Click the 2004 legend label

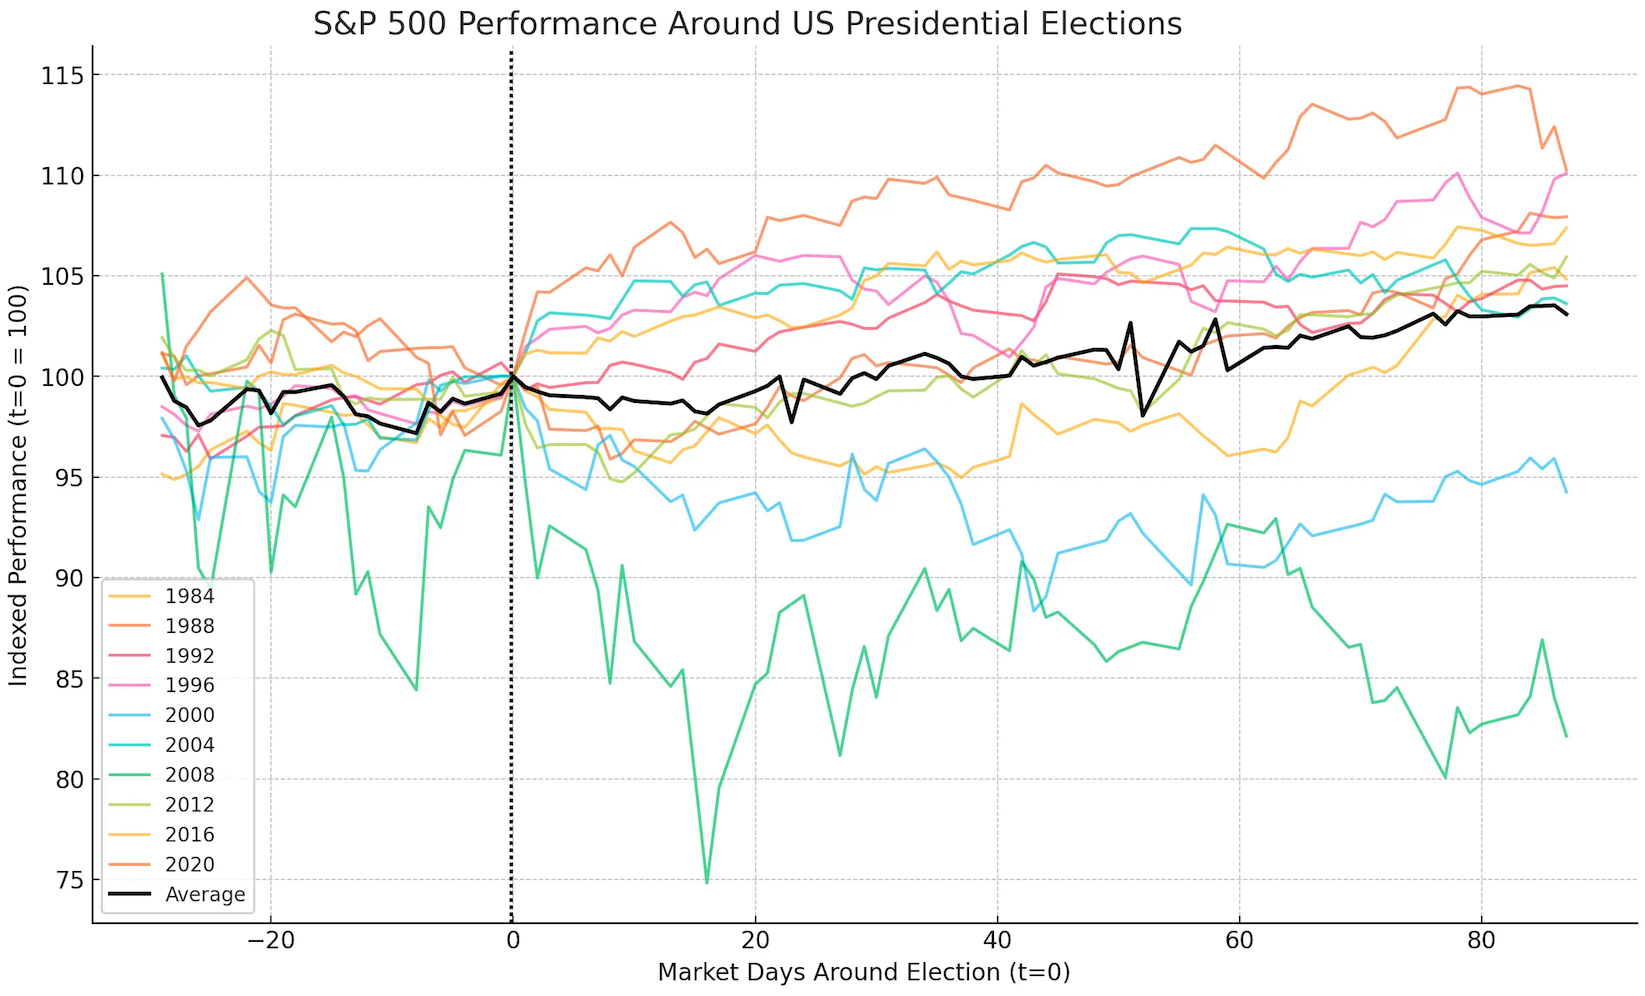click(x=189, y=745)
